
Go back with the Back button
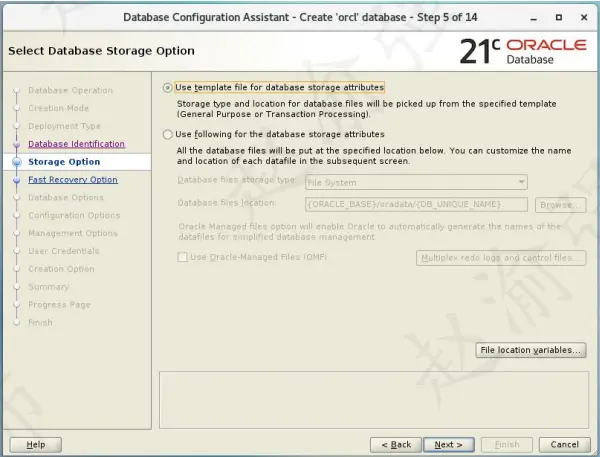(396, 444)
